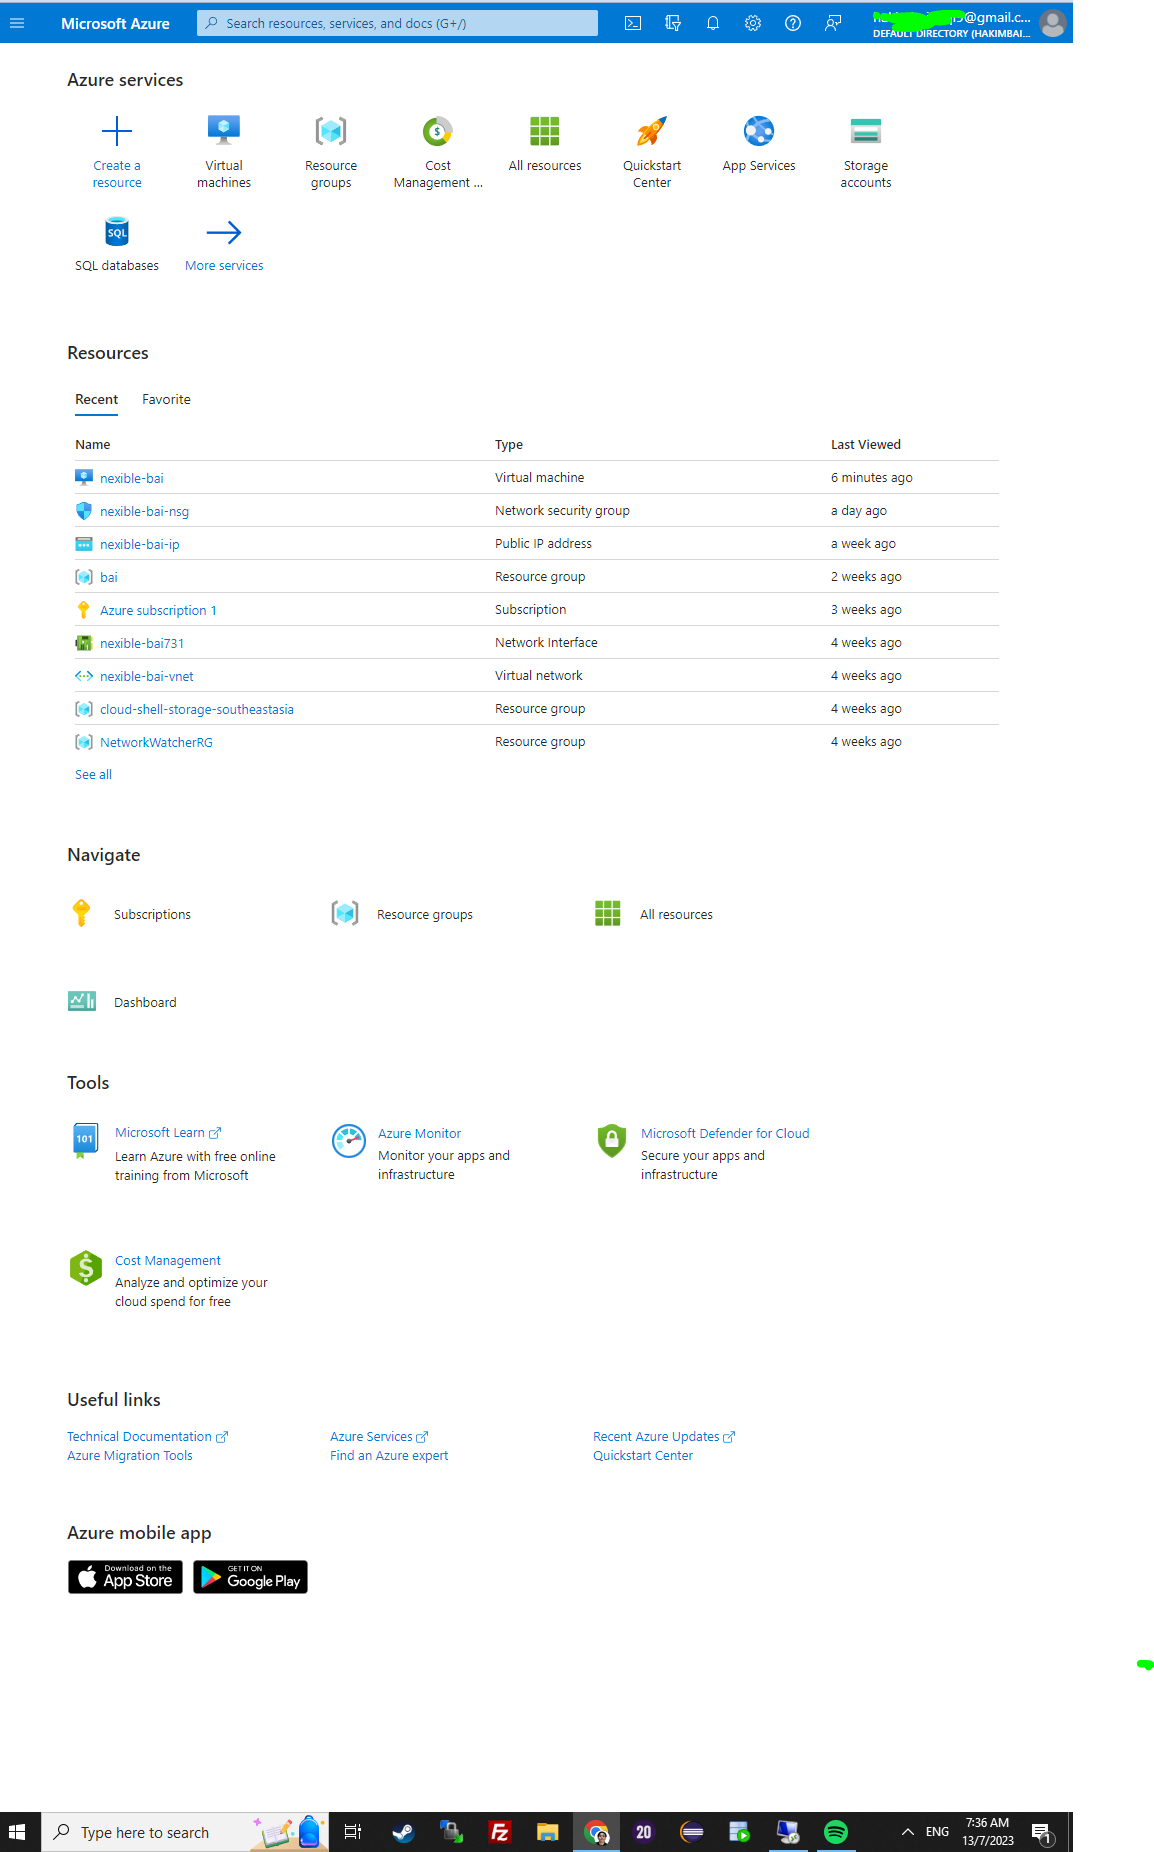Open the Feedback icon in header

(x=833, y=23)
